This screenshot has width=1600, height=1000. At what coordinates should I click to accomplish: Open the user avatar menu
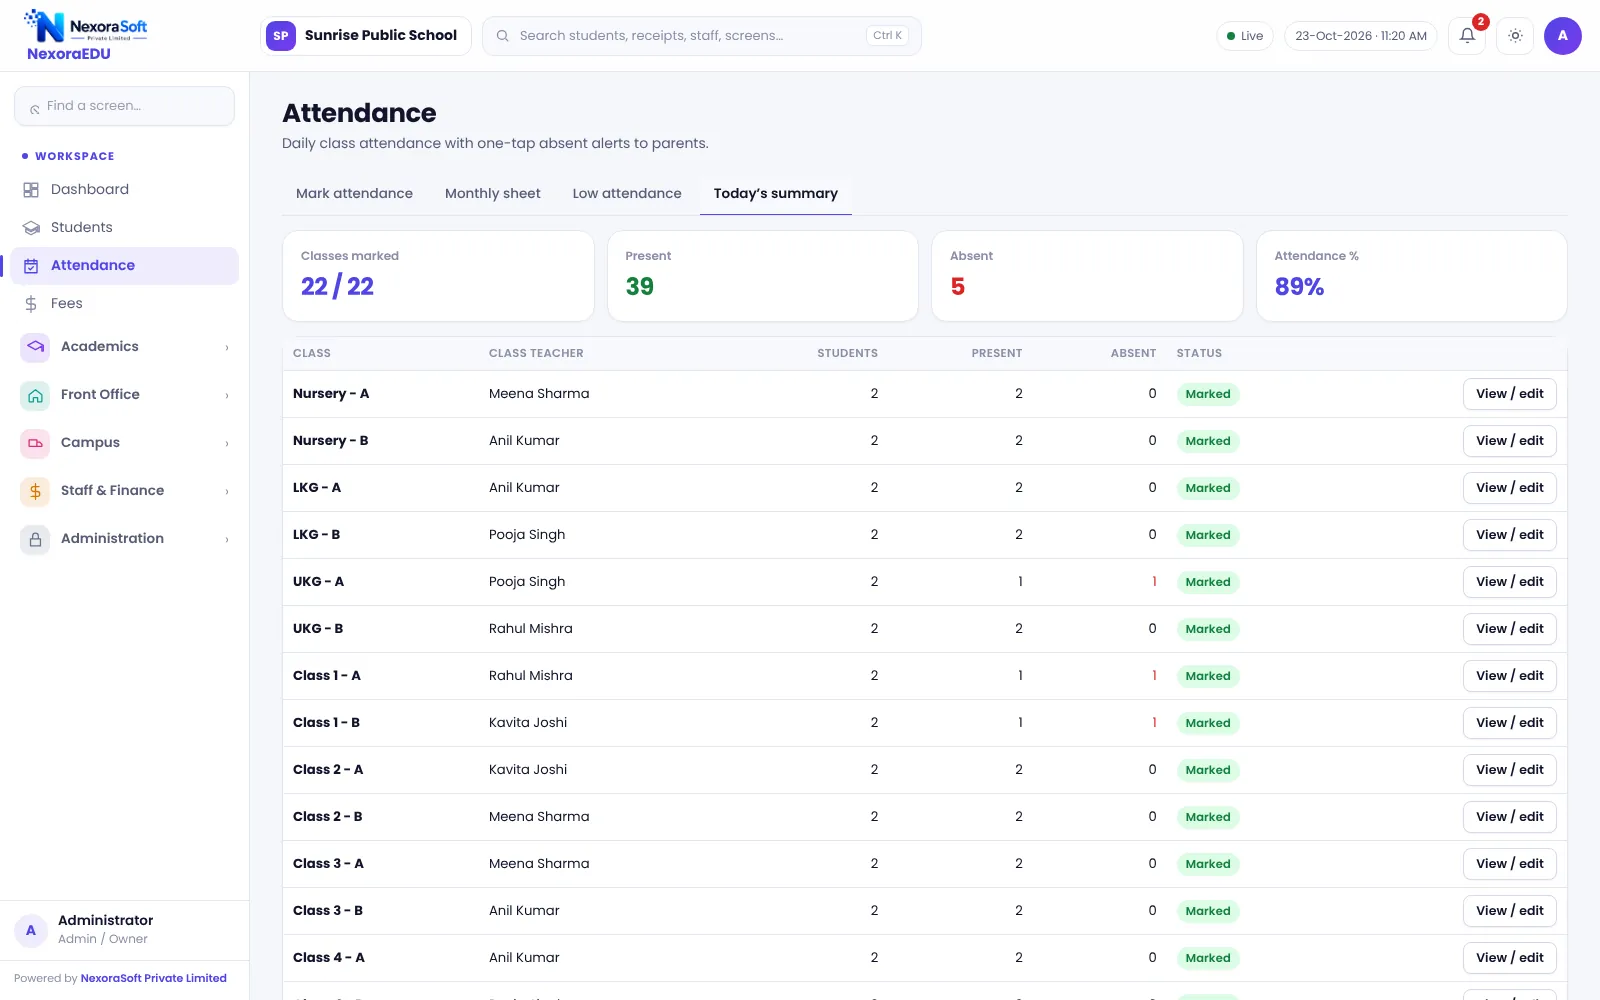coord(1563,36)
